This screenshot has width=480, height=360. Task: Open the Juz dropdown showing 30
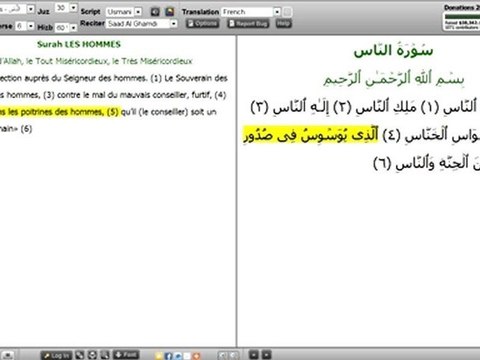[x=66, y=8]
